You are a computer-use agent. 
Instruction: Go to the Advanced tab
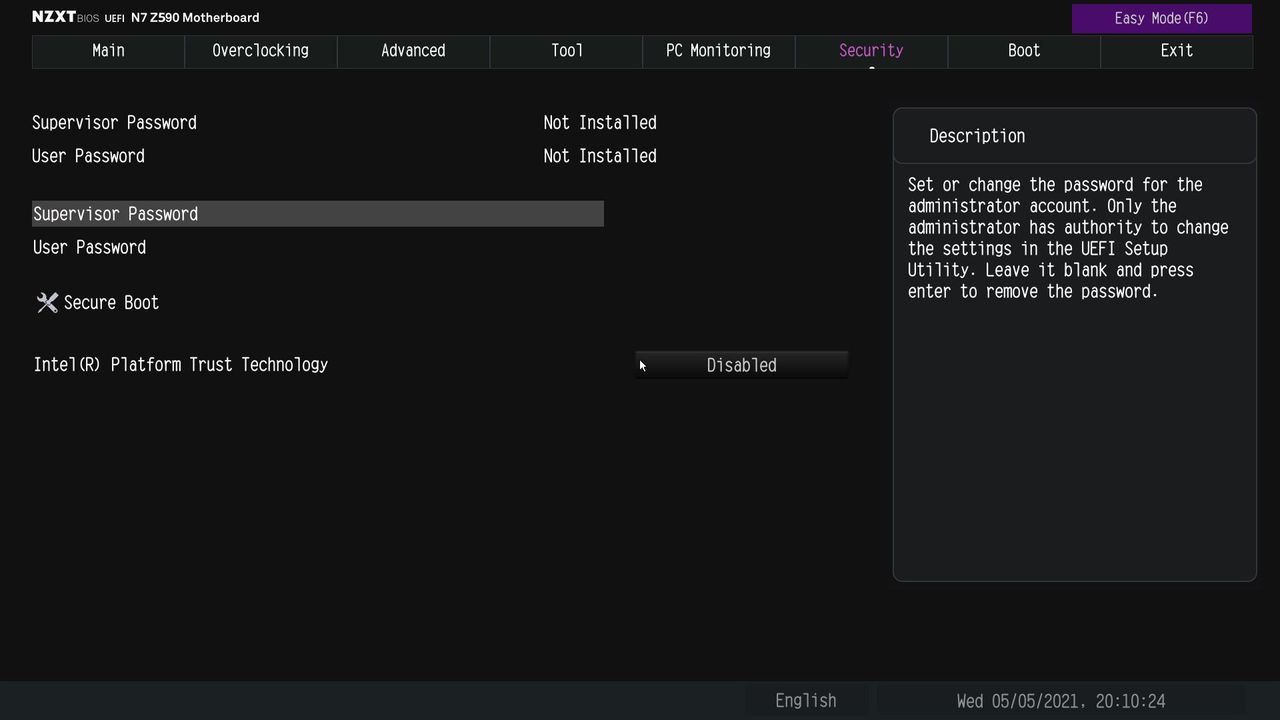coord(413,51)
